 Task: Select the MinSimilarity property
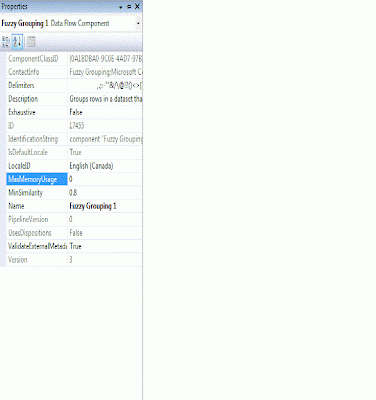[25, 193]
